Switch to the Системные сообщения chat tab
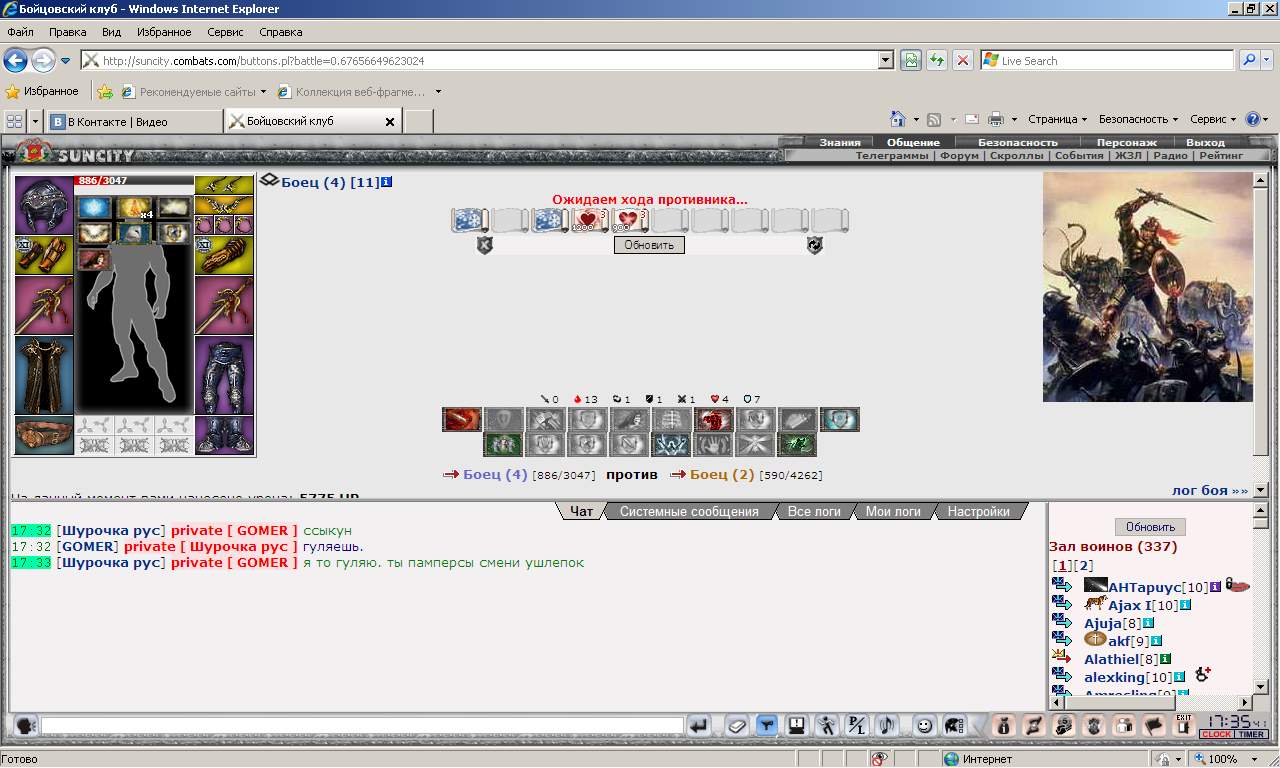Image resolution: width=1280 pixels, height=768 pixels. coord(689,511)
